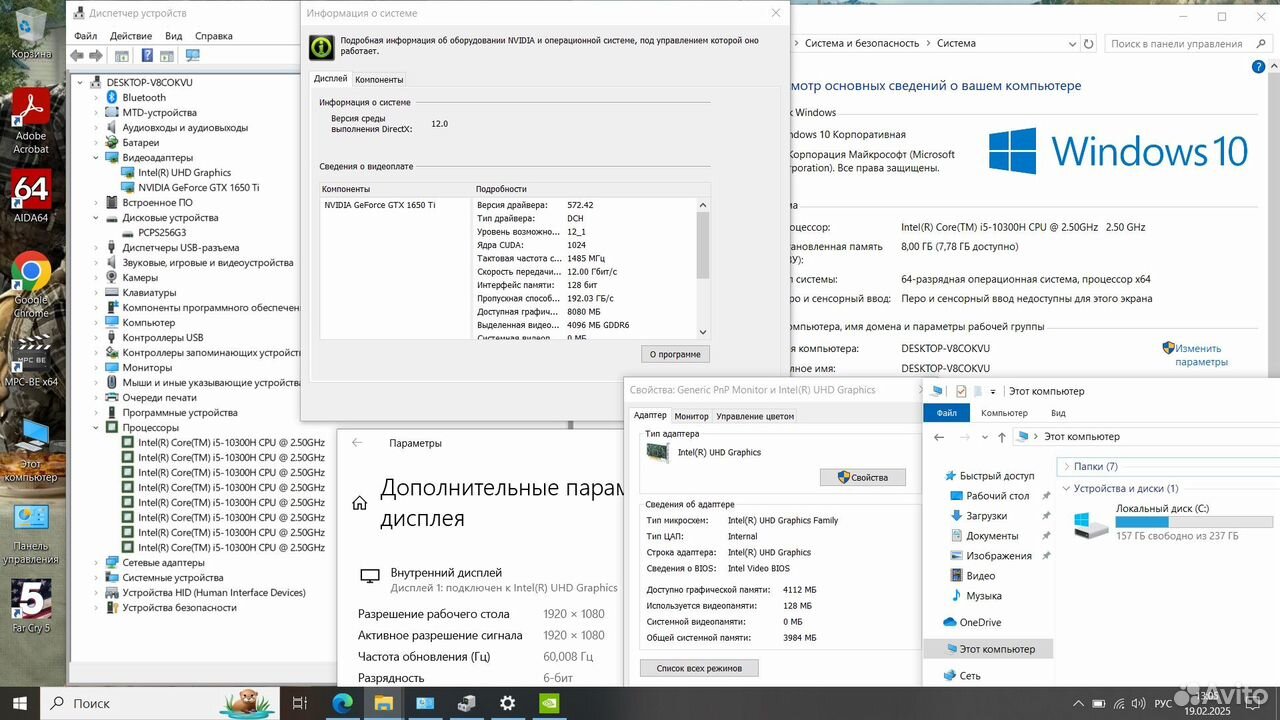Close the NVIDIA Информация о системе dialog
Viewport: 1280px width, 720px height.
pos(776,13)
